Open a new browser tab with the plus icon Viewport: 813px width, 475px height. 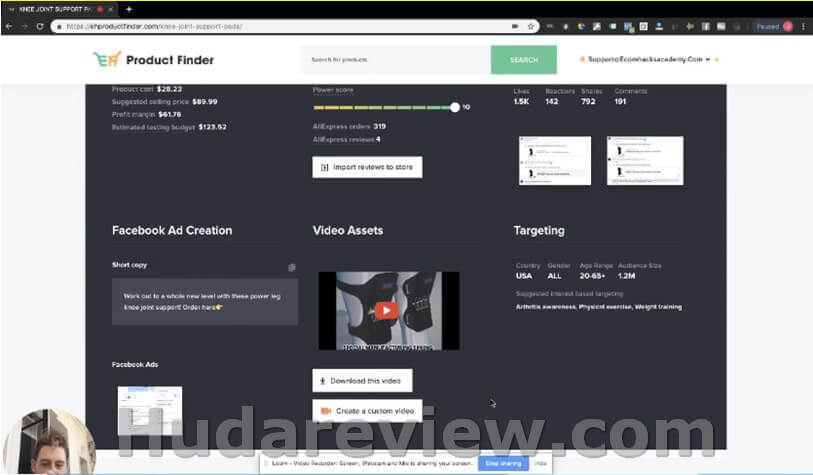coord(129,9)
